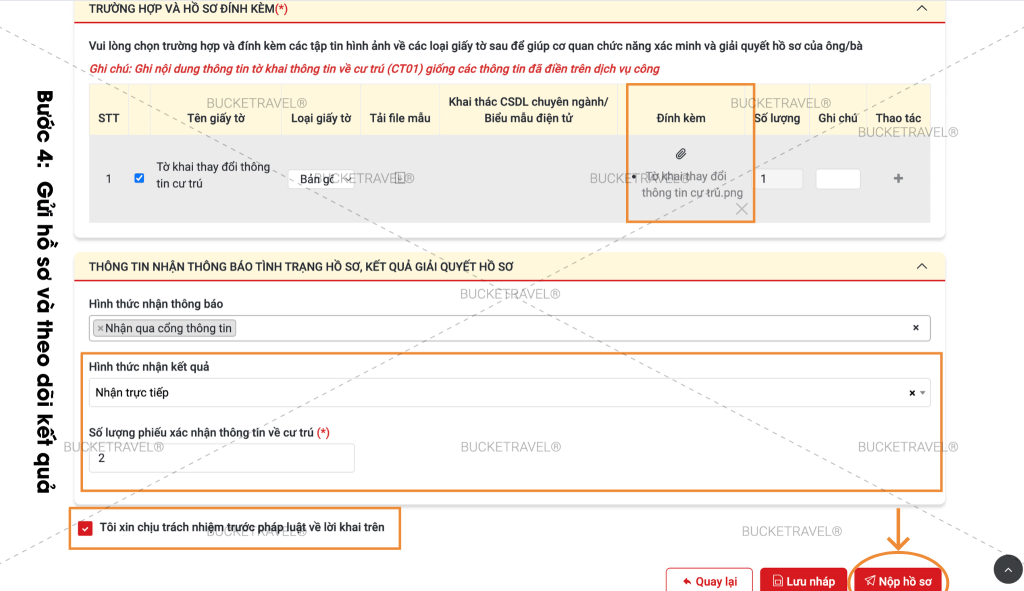Image resolution: width=1024 pixels, height=591 pixels.
Task: Uncheck the 'Tờ khai thay đổi thông tin cư trú' row checkbox
Action: tap(139, 178)
